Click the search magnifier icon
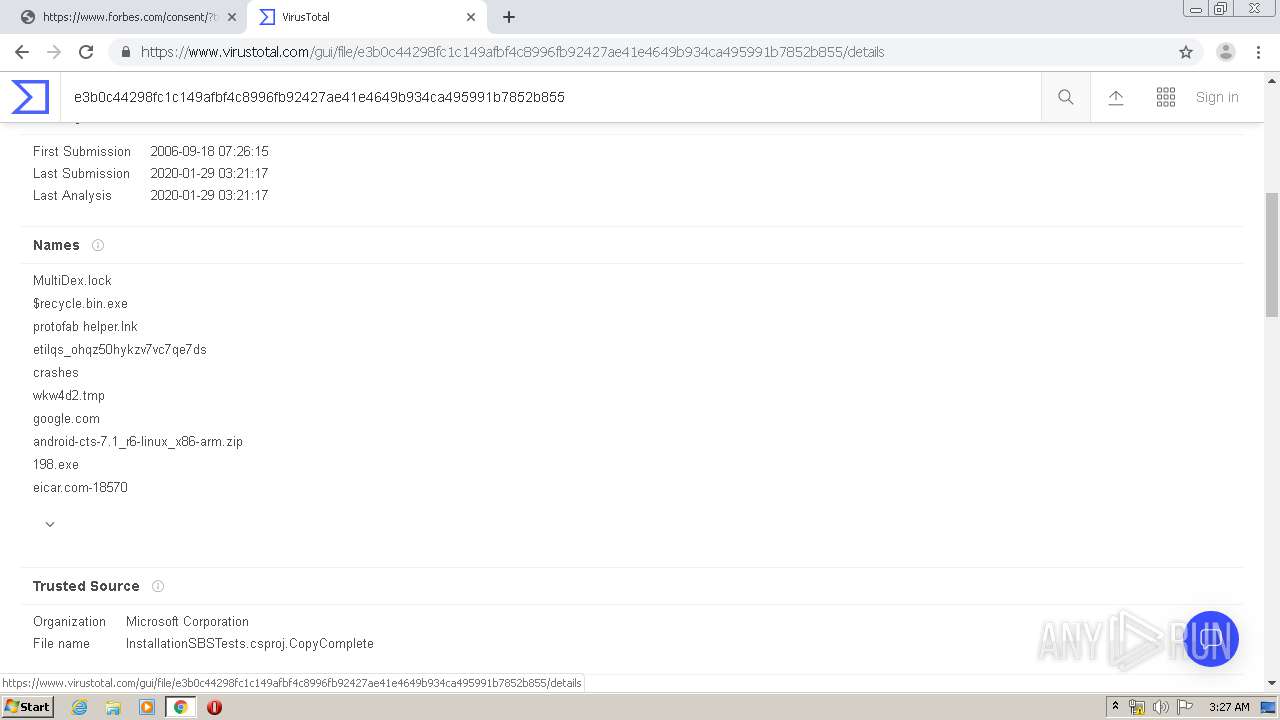The width and height of the screenshot is (1280, 720). [x=1066, y=97]
